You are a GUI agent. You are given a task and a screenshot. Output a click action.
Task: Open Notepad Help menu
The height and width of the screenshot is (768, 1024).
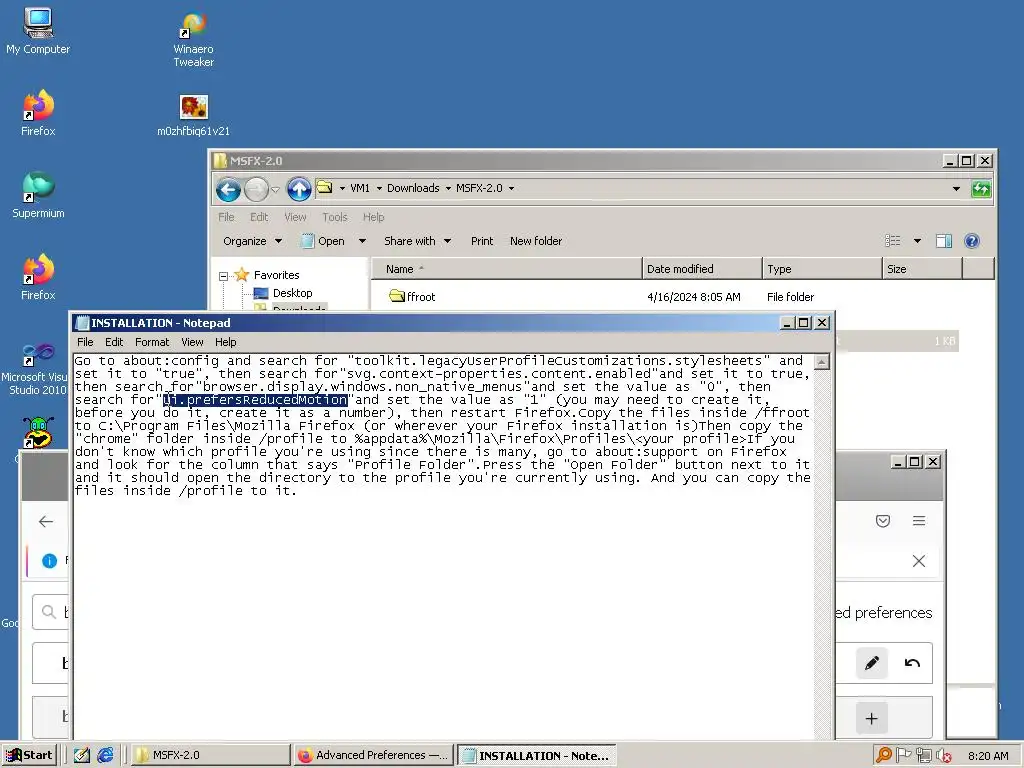[225, 342]
